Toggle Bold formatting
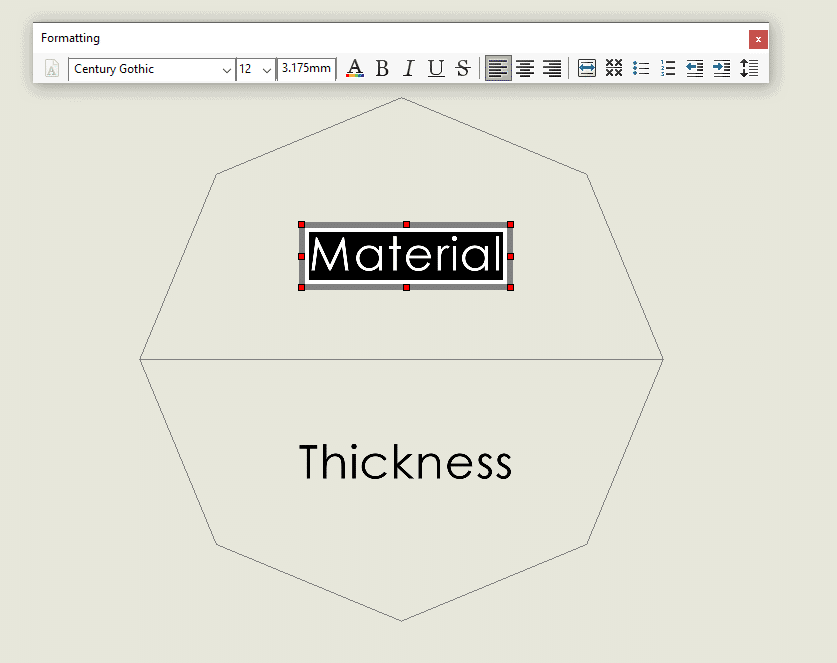The height and width of the screenshot is (663, 837). click(x=382, y=68)
